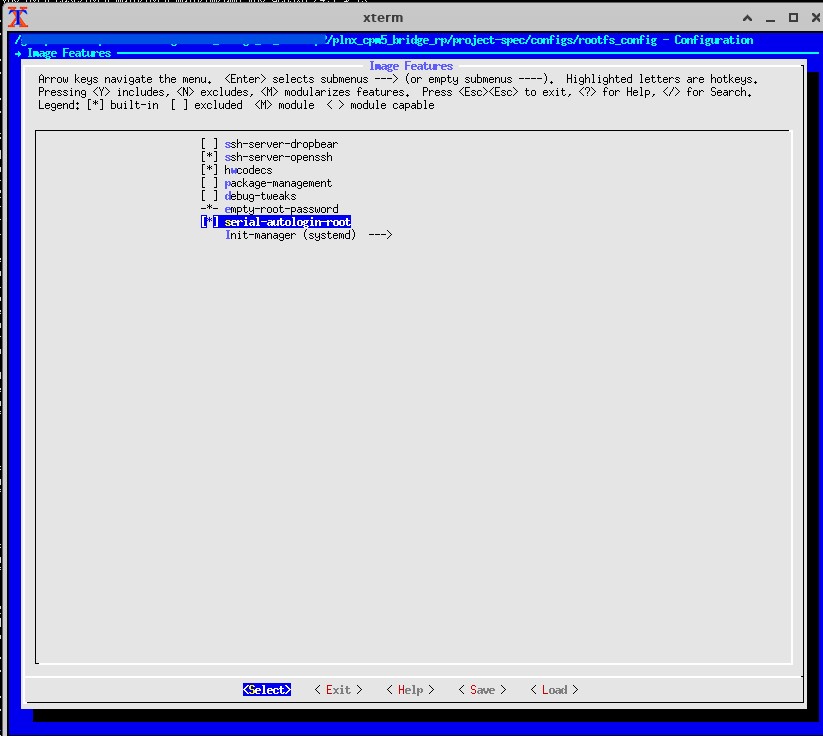Click < Save > to store configuration

[x=482, y=690]
